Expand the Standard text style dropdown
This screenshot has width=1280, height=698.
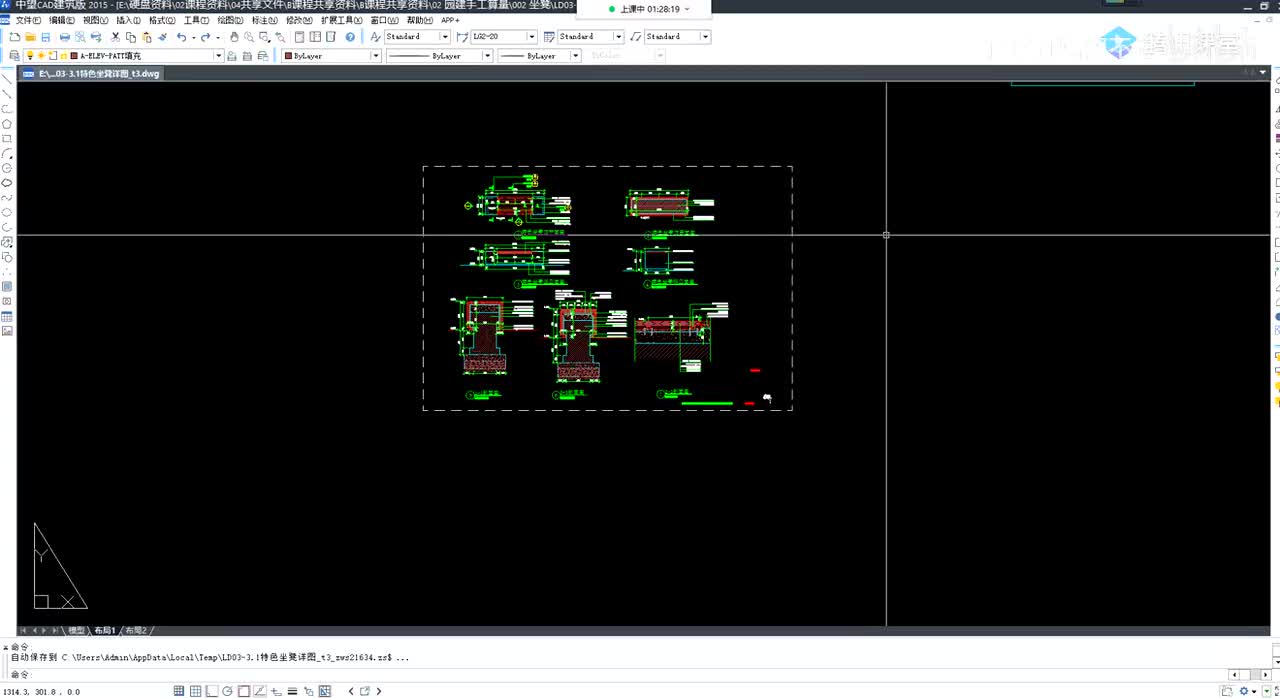tap(443, 37)
